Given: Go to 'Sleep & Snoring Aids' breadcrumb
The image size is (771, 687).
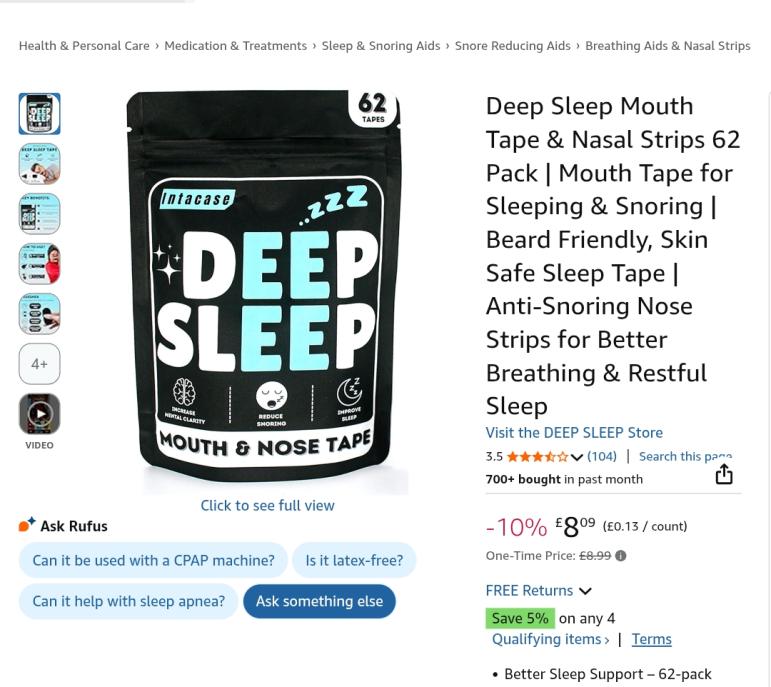Looking at the screenshot, I should pyautogui.click(x=380, y=46).
